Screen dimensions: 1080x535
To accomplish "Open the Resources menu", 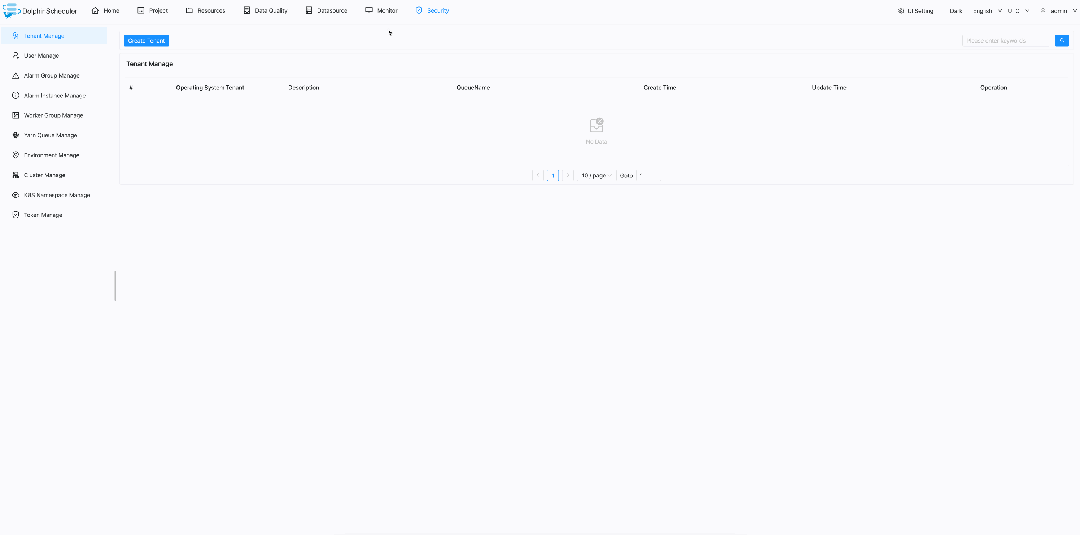I will click(205, 11).
